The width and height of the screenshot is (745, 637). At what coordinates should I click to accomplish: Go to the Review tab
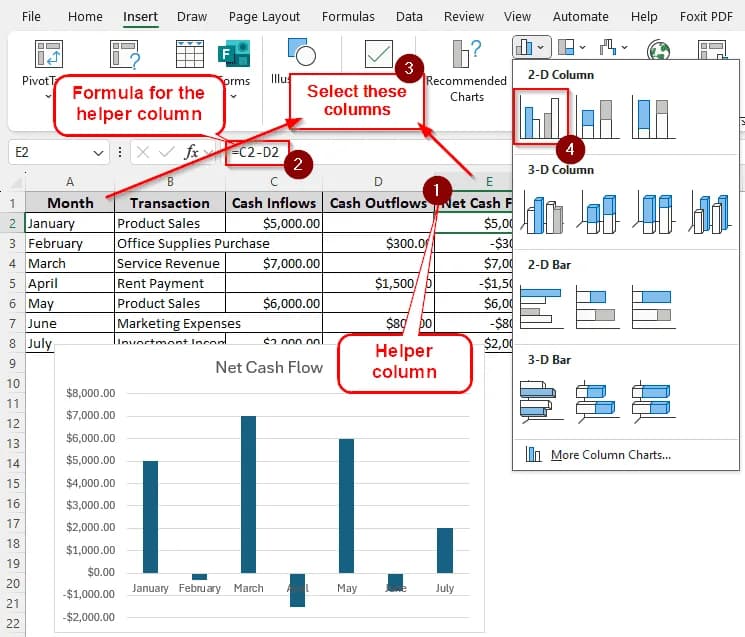point(464,17)
